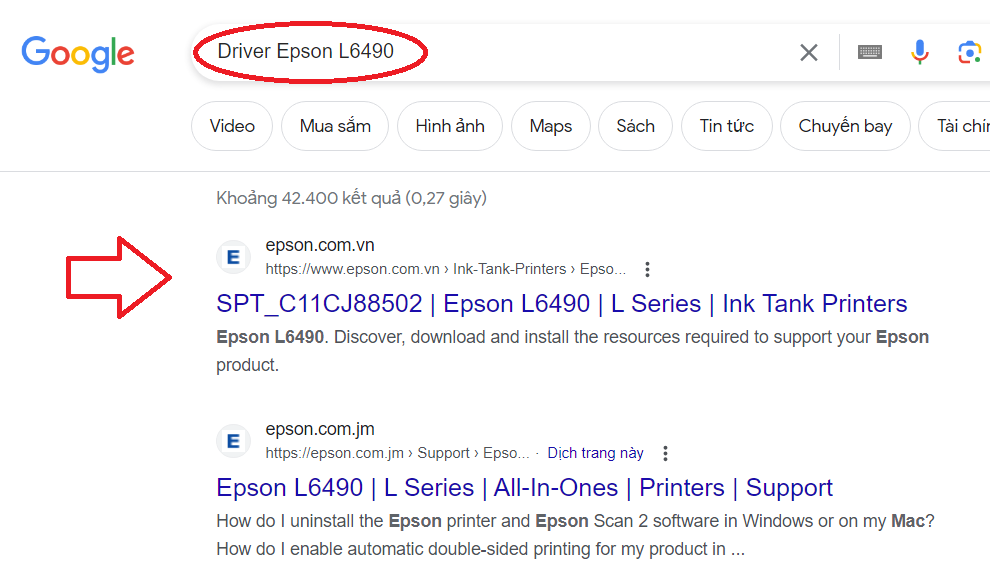
Task: Click the epson.com.jm site favicon
Action: [x=233, y=441]
